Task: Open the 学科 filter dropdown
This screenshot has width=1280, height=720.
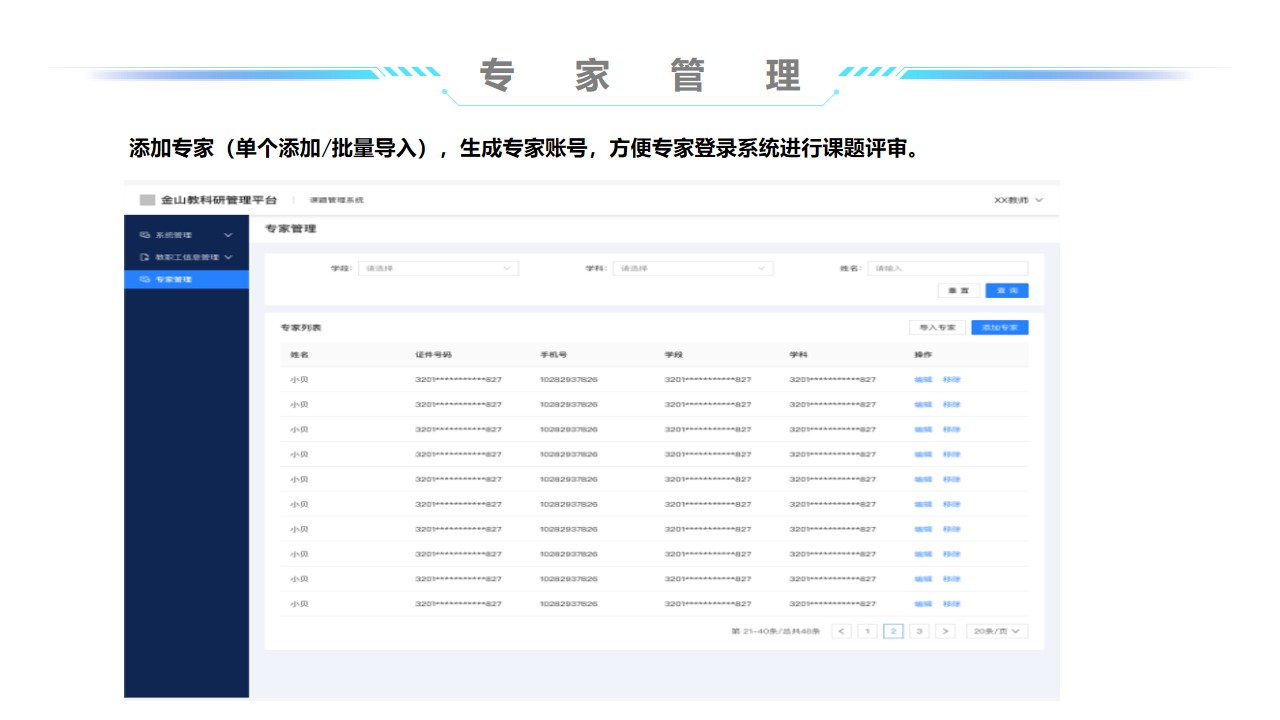Action: tap(693, 268)
